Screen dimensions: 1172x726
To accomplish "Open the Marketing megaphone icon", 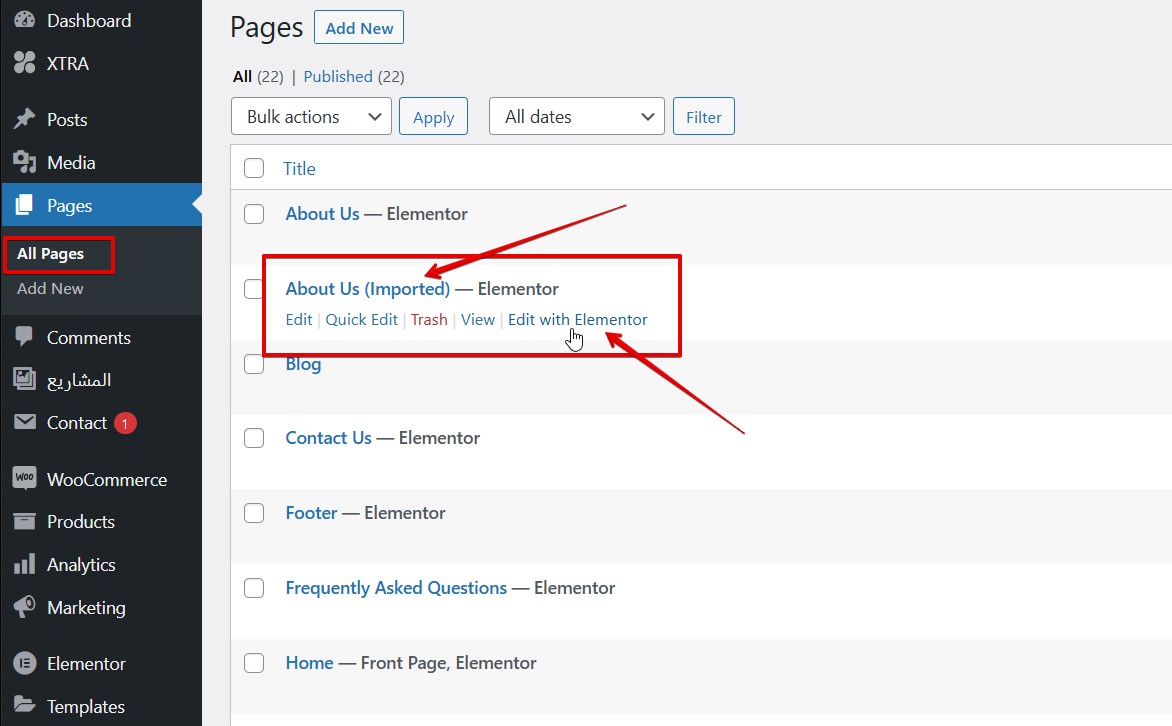I will [x=25, y=607].
